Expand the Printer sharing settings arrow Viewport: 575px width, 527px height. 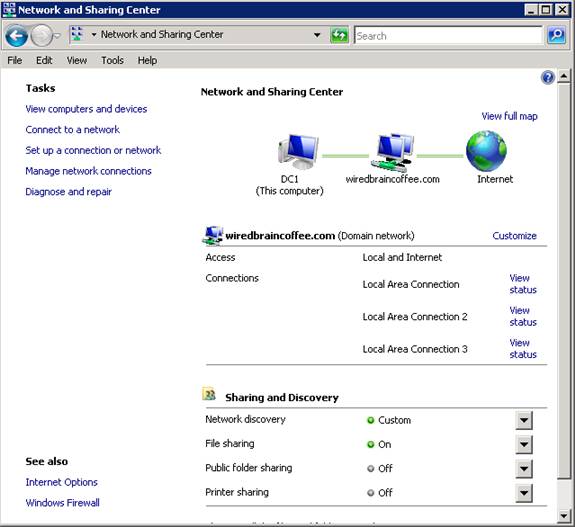coord(524,493)
